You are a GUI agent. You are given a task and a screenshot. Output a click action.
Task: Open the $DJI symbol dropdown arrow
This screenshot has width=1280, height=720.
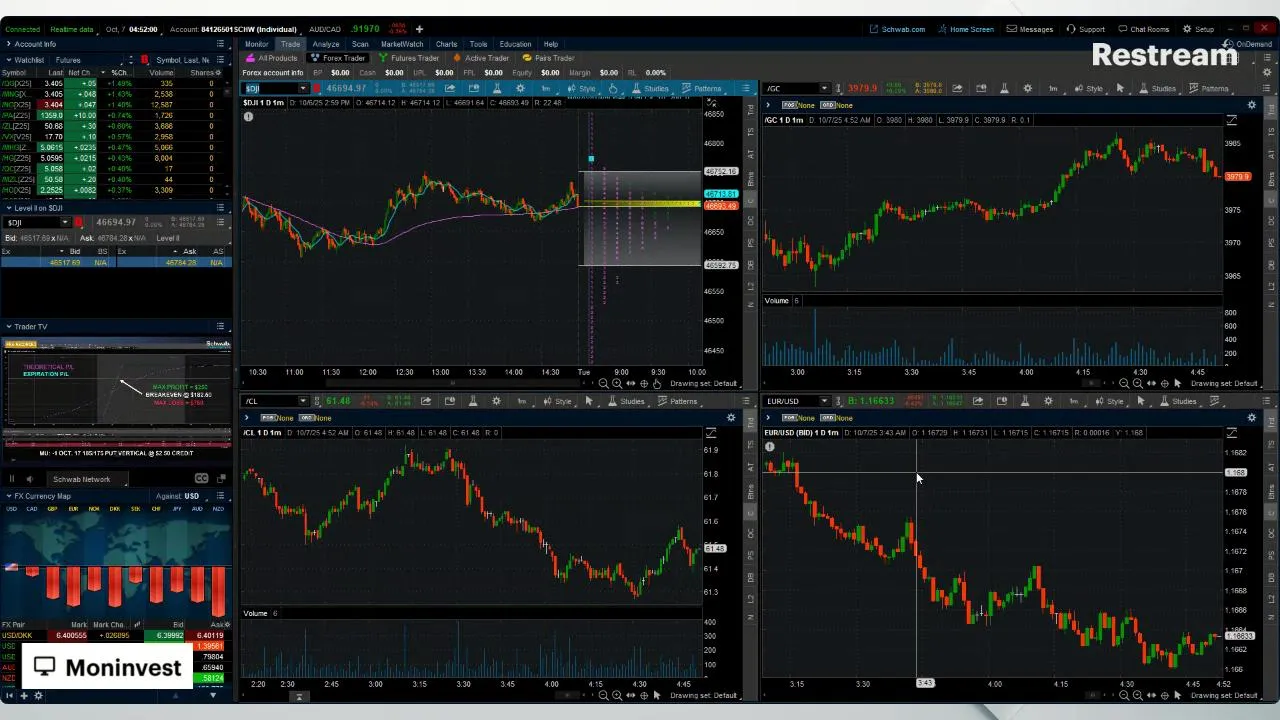coord(303,88)
